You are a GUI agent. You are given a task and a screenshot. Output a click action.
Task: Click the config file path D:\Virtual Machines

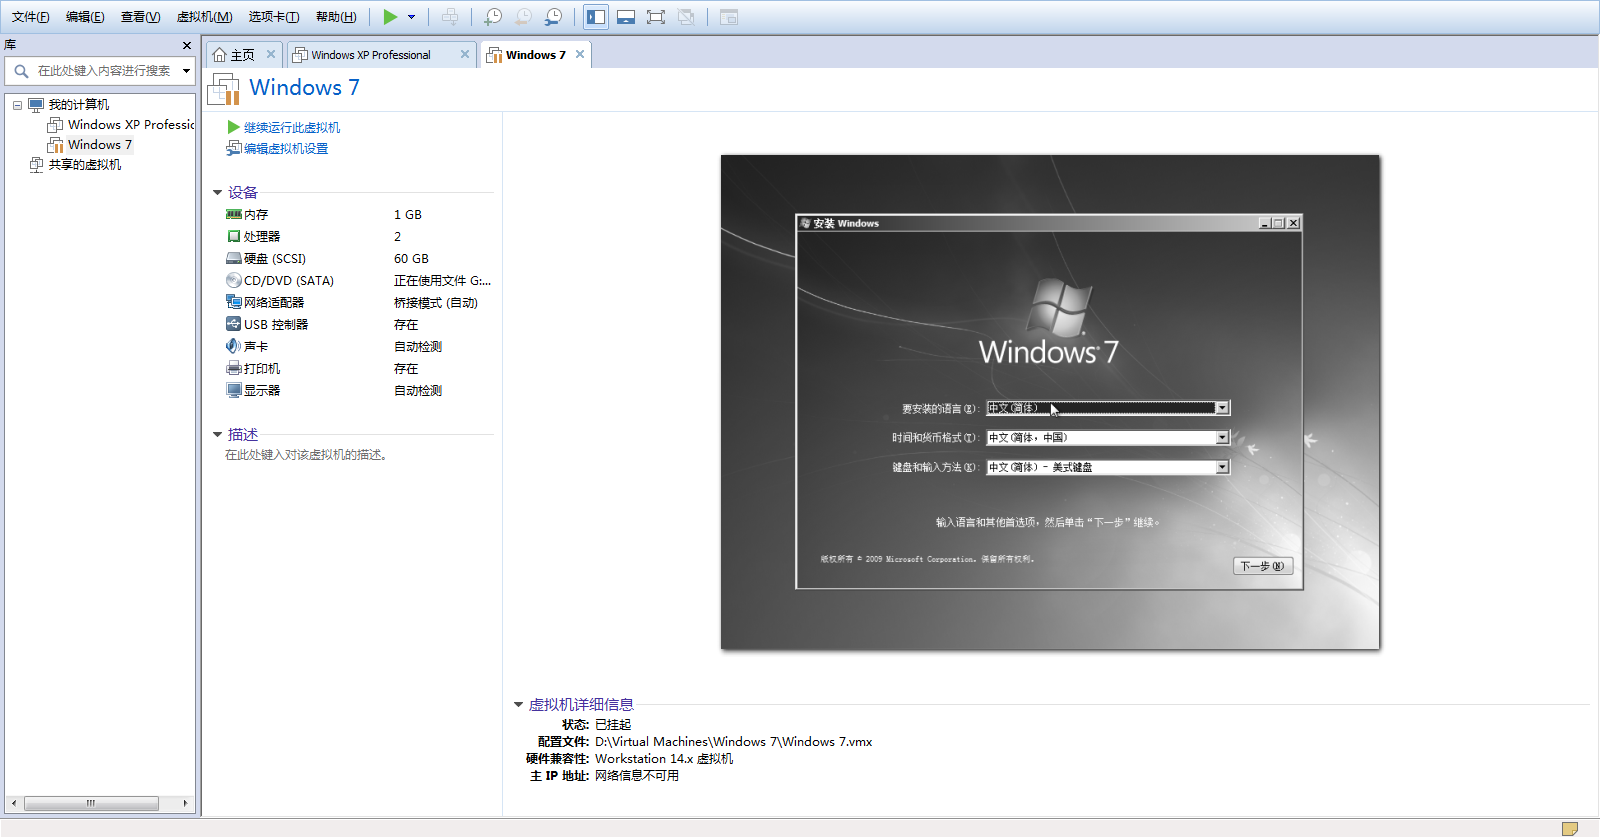tap(733, 742)
